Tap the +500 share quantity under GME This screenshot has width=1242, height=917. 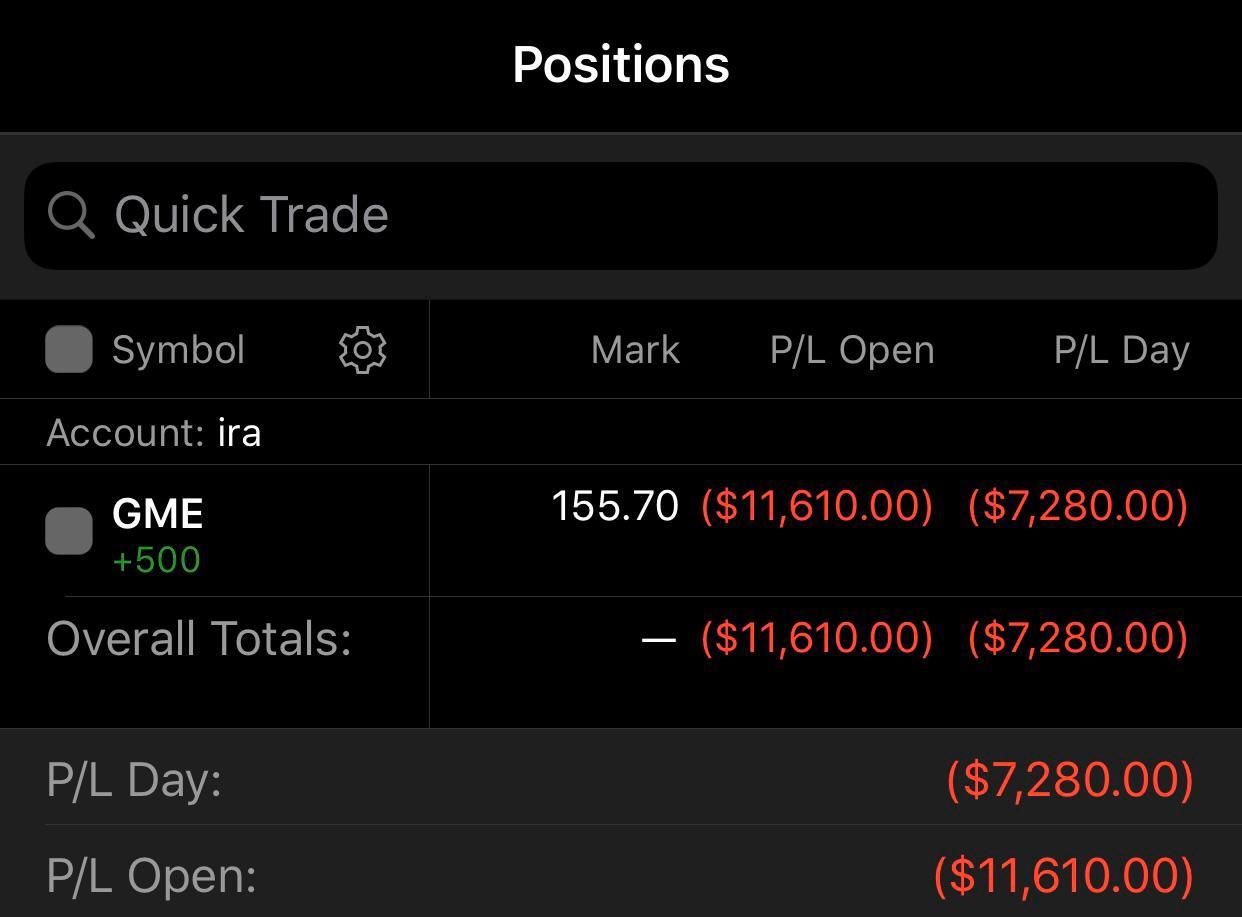pyautogui.click(x=156, y=560)
